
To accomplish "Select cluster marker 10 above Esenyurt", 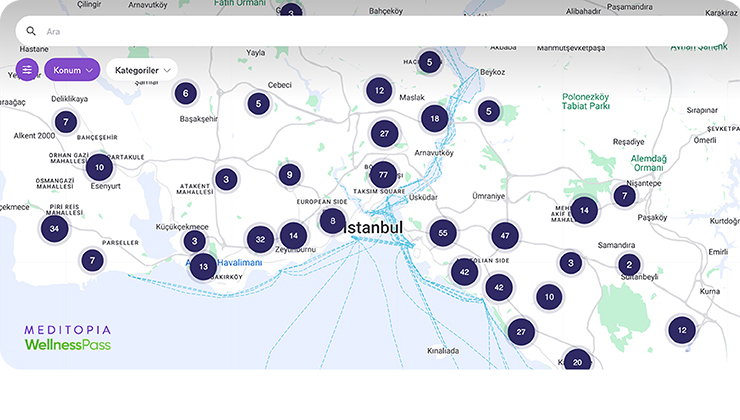I will (x=99, y=166).
